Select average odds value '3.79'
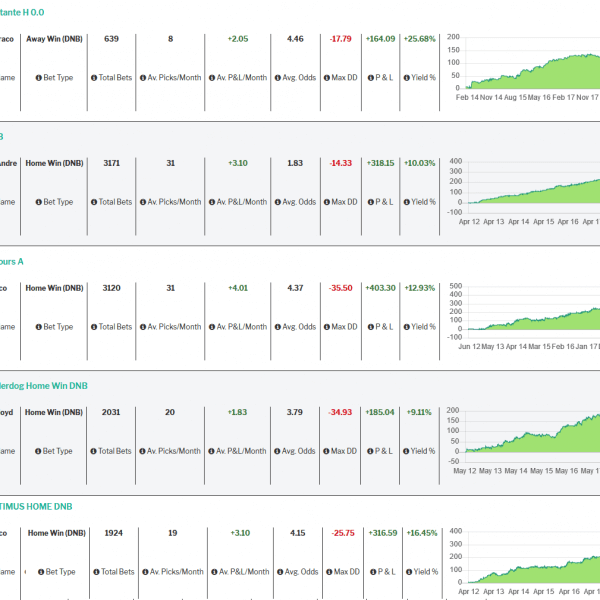 (x=295, y=412)
